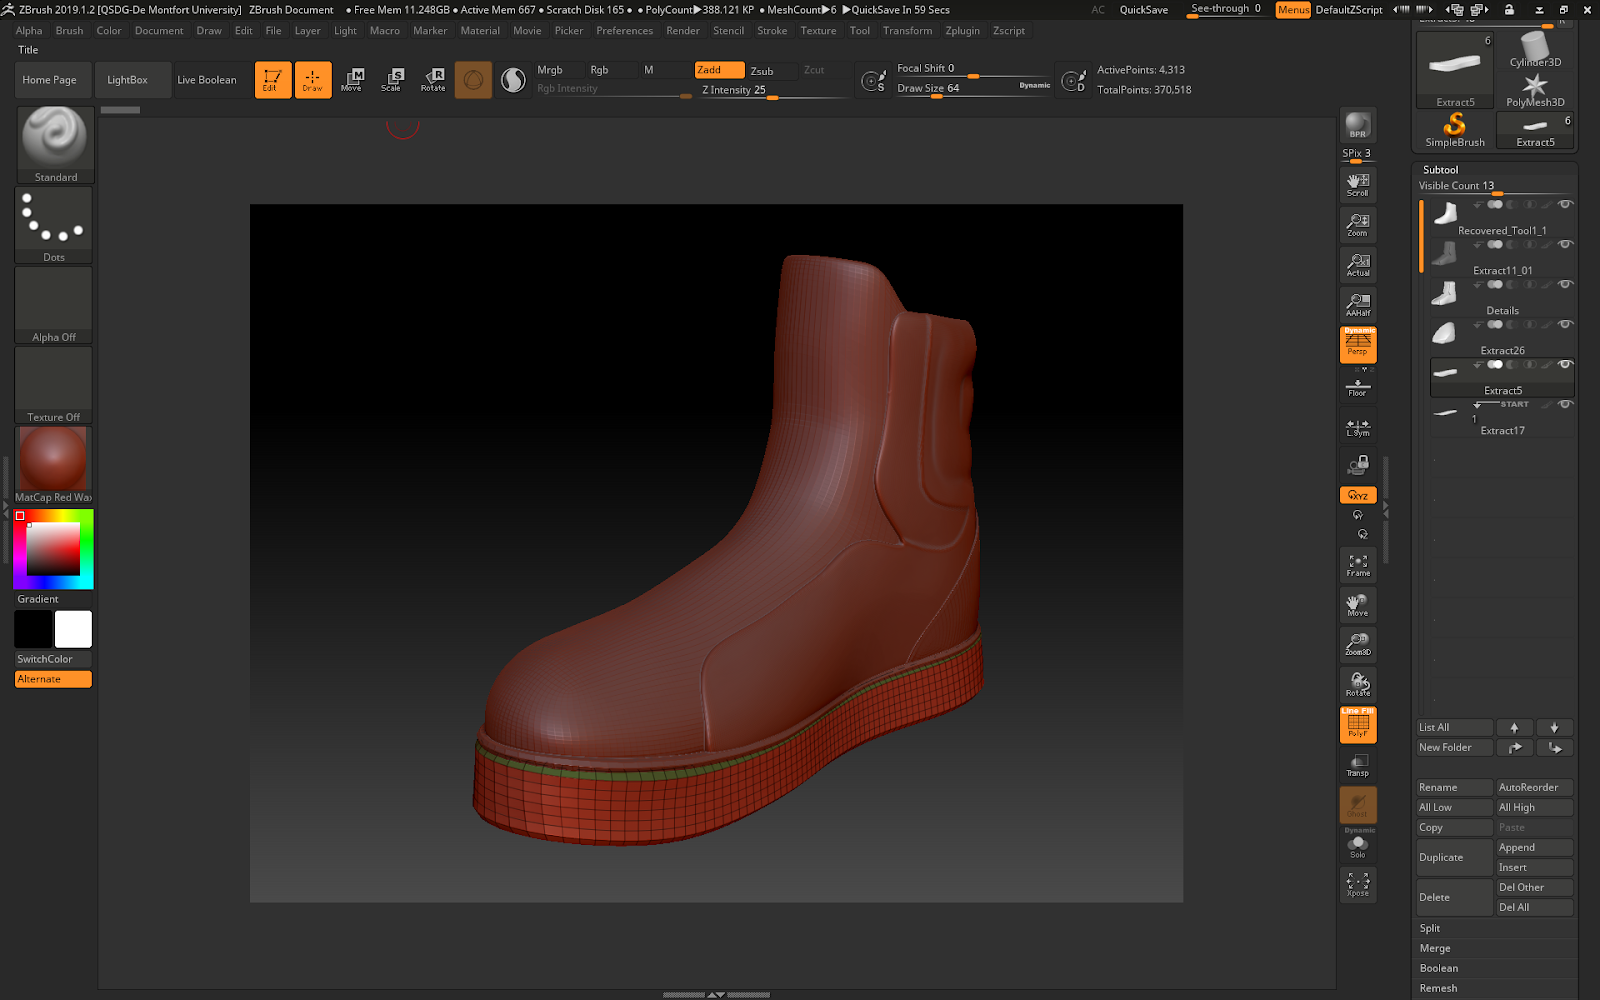Viewport: 1600px width, 1000px height.
Task: Activate the Edit mode button
Action: point(273,80)
